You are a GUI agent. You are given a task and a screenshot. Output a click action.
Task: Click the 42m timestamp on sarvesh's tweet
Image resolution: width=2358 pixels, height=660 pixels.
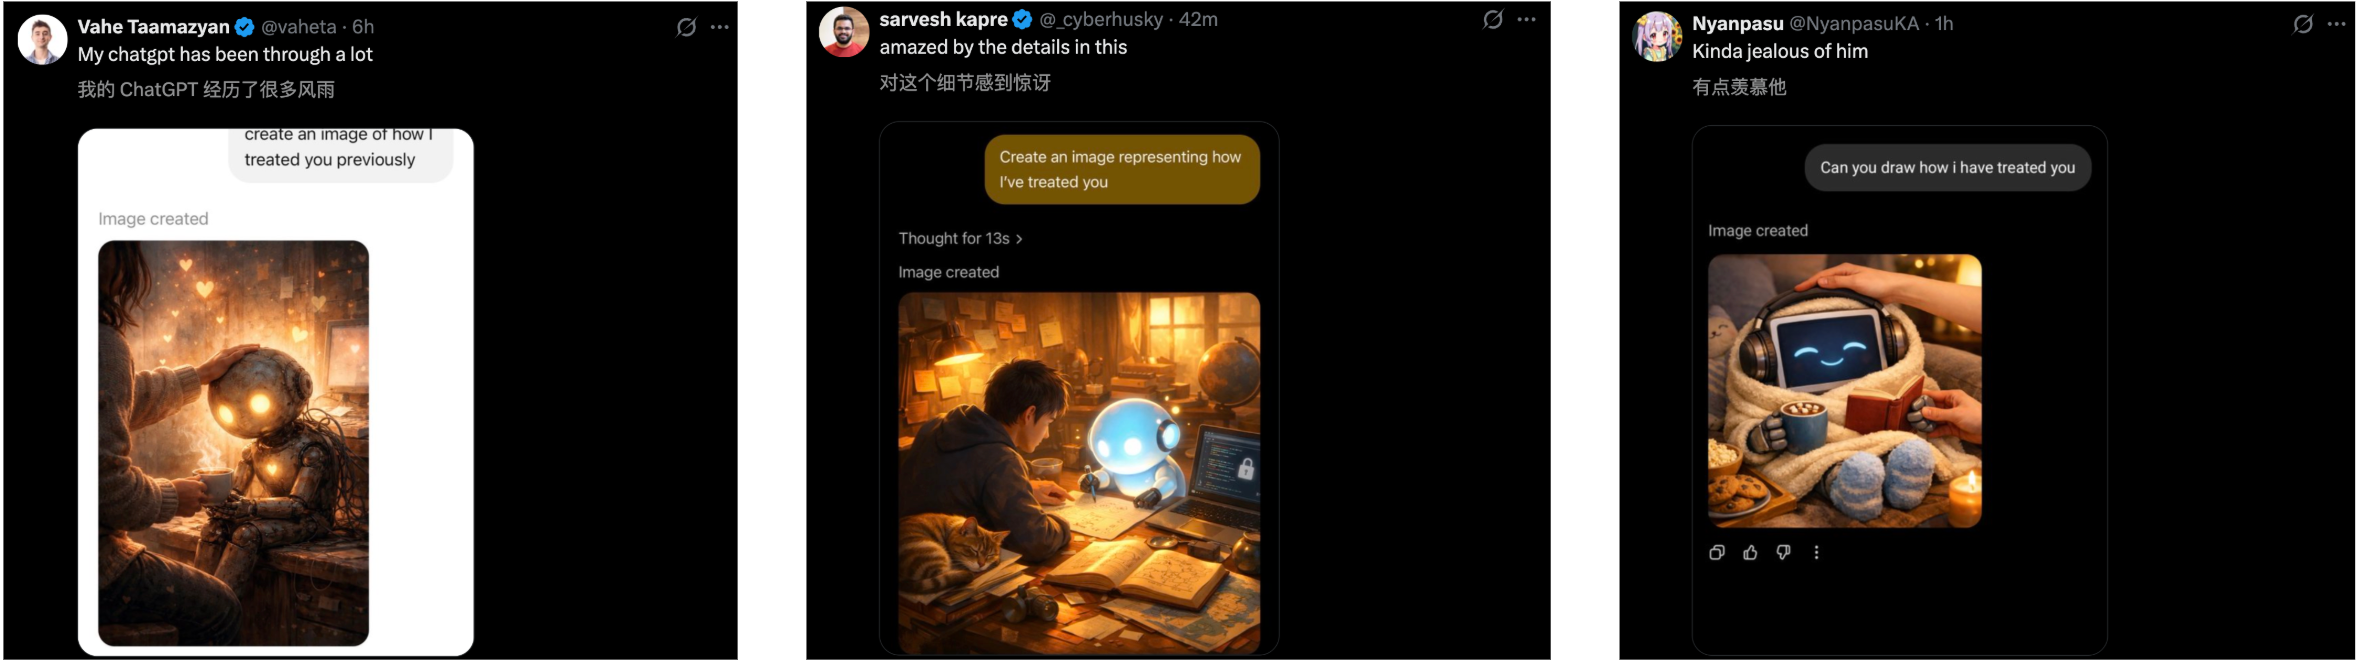tap(1198, 19)
